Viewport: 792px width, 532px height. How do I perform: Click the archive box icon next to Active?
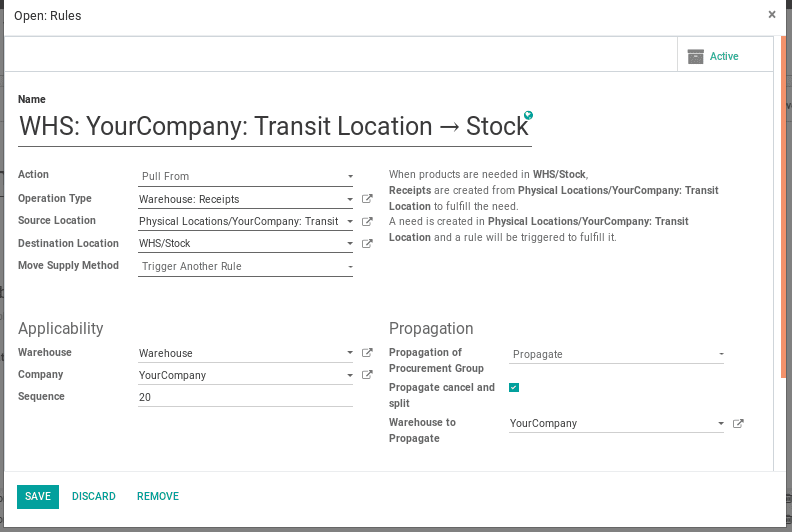click(696, 56)
